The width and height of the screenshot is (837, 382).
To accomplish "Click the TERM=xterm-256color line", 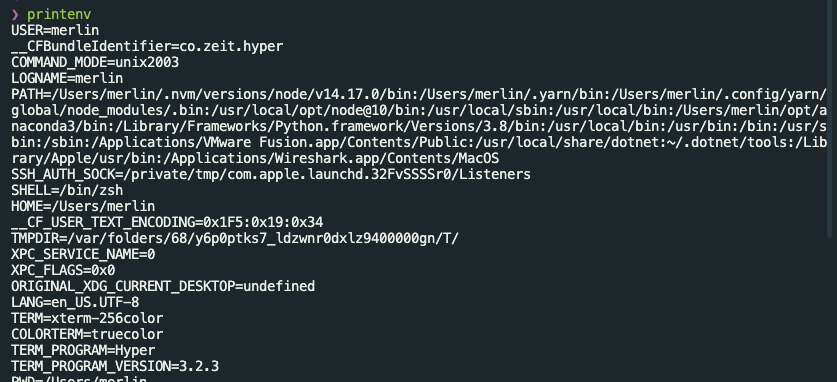I will (87, 319).
